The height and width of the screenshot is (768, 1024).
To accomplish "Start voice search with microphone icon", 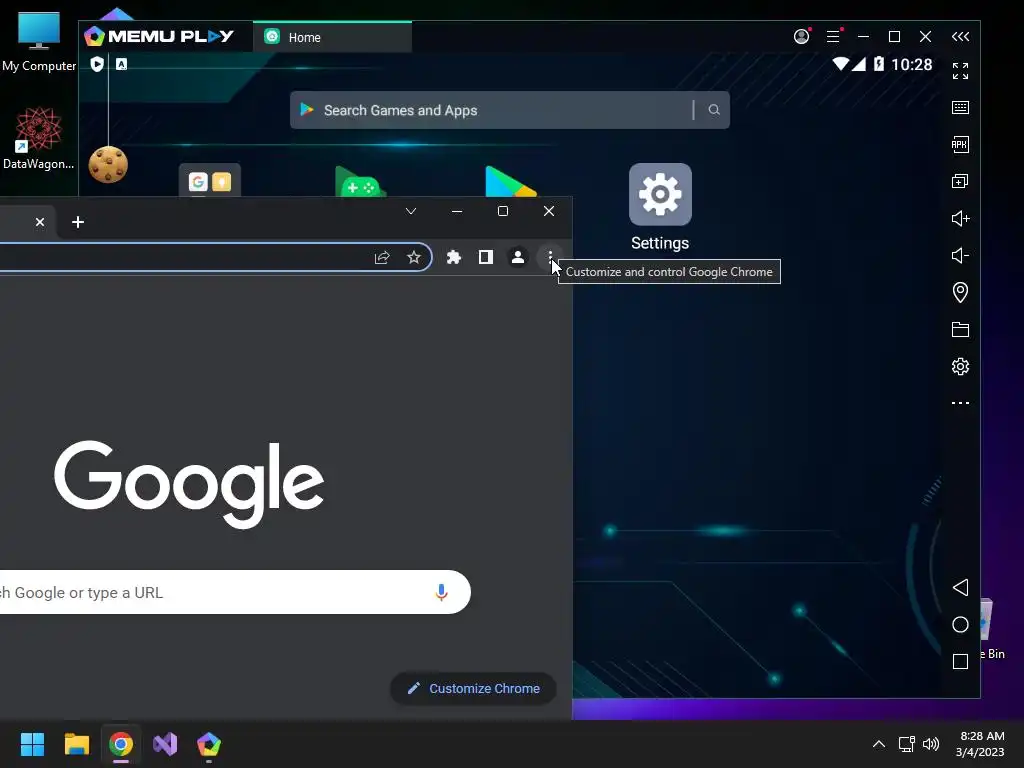I will coord(441,592).
